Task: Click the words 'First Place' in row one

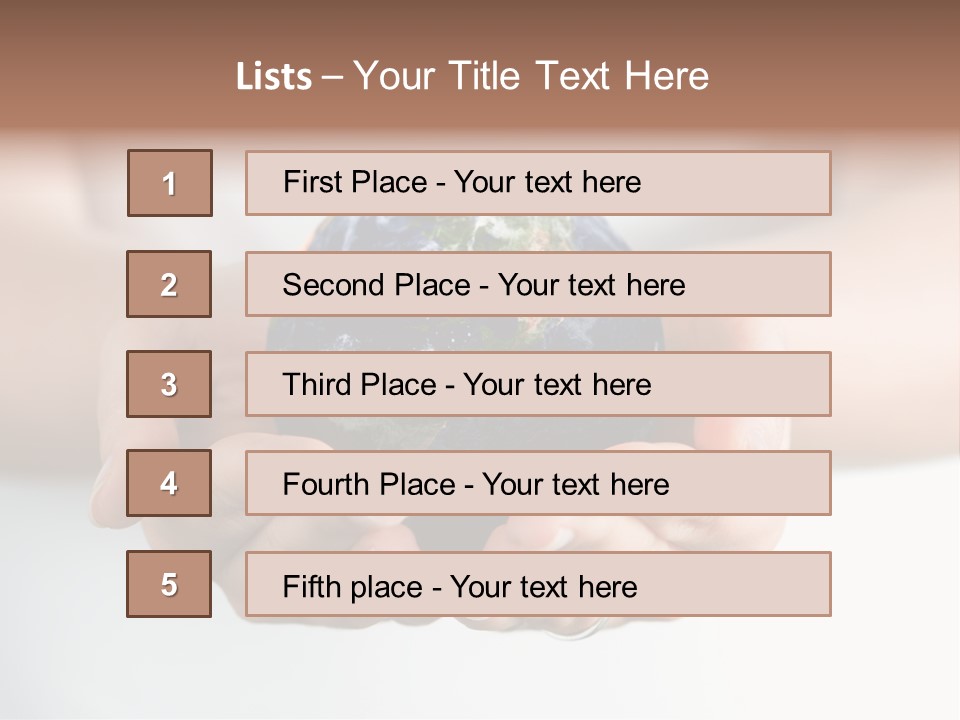Action: [x=355, y=182]
